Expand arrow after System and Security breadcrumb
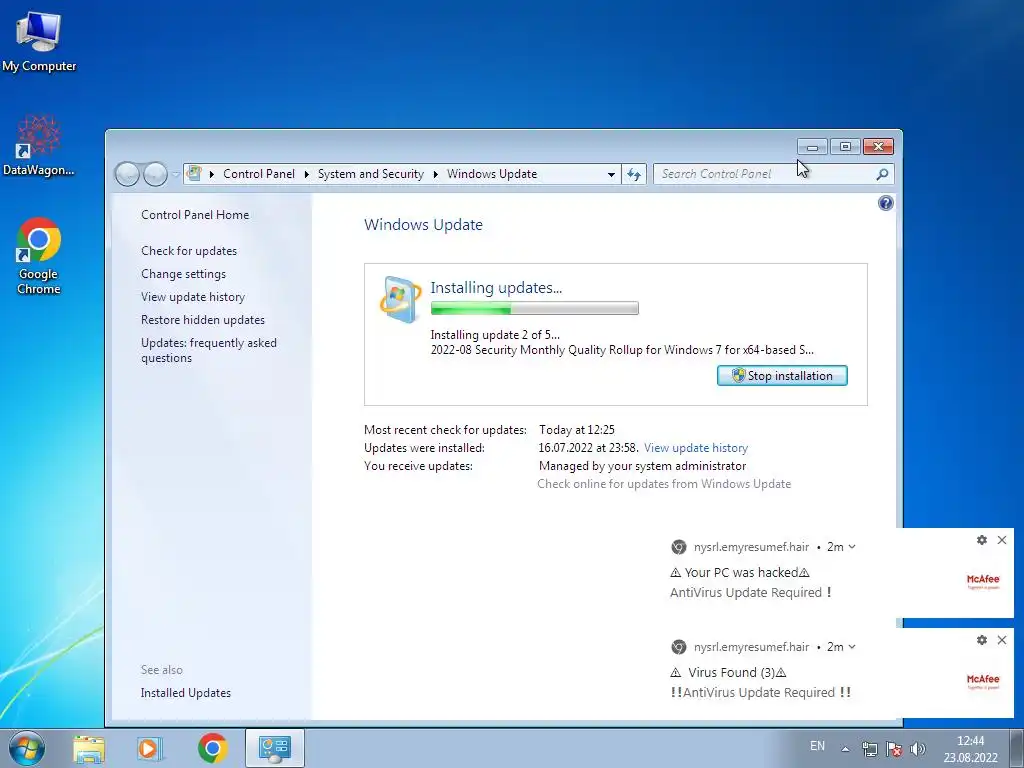1024x768 pixels. (435, 174)
